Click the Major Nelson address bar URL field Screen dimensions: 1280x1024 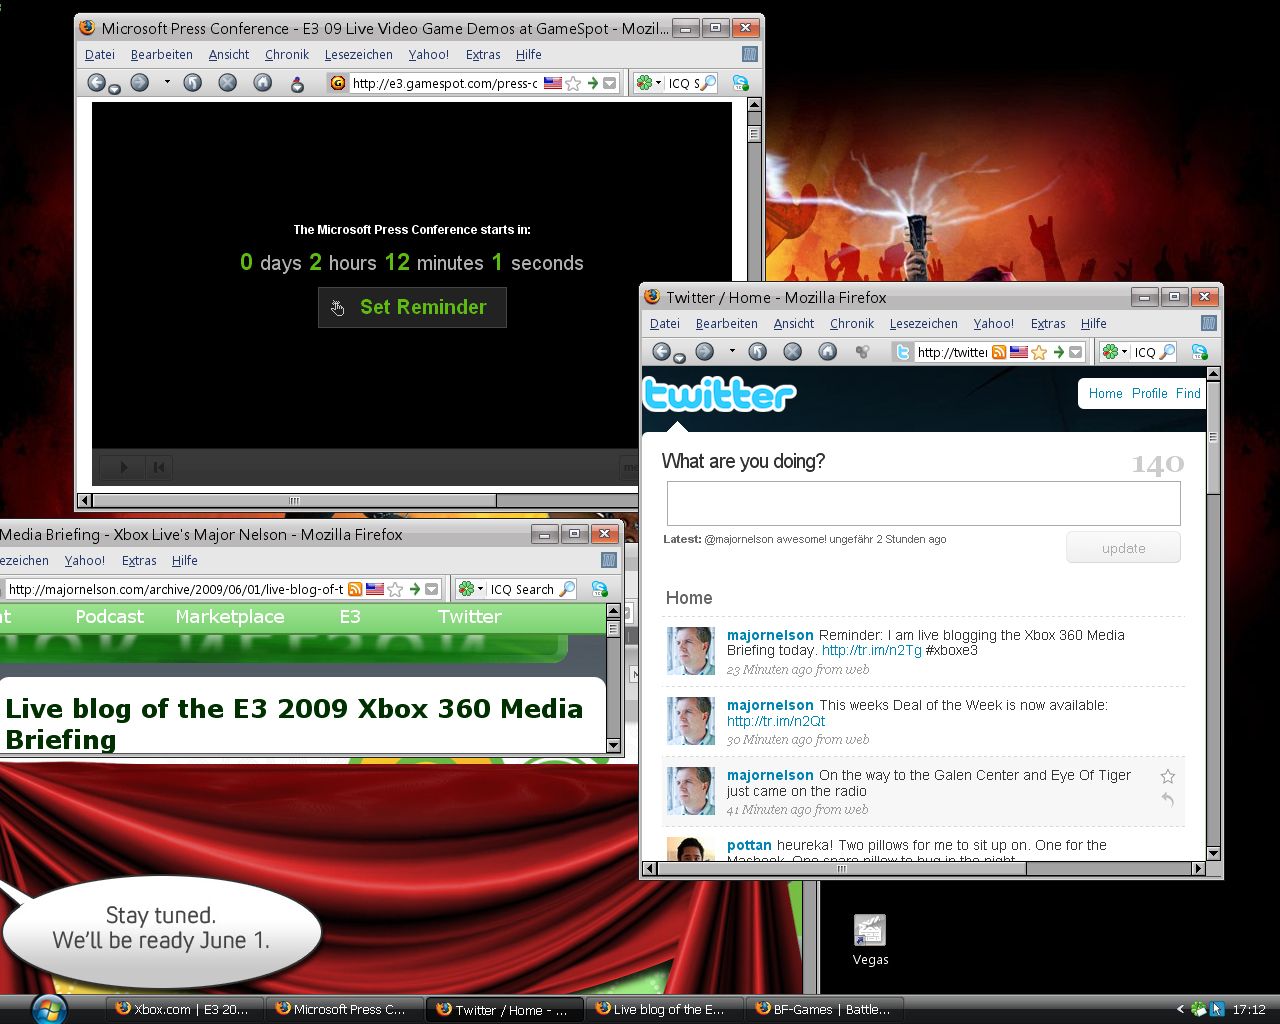176,589
